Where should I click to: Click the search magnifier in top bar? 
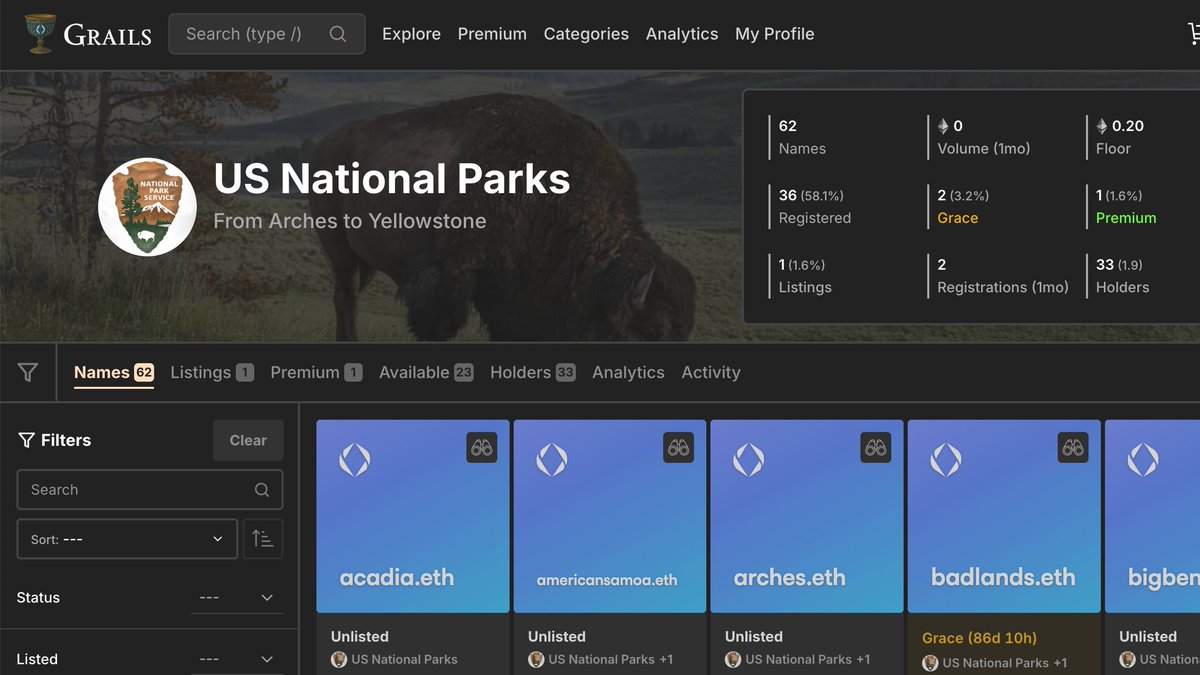(x=338, y=34)
